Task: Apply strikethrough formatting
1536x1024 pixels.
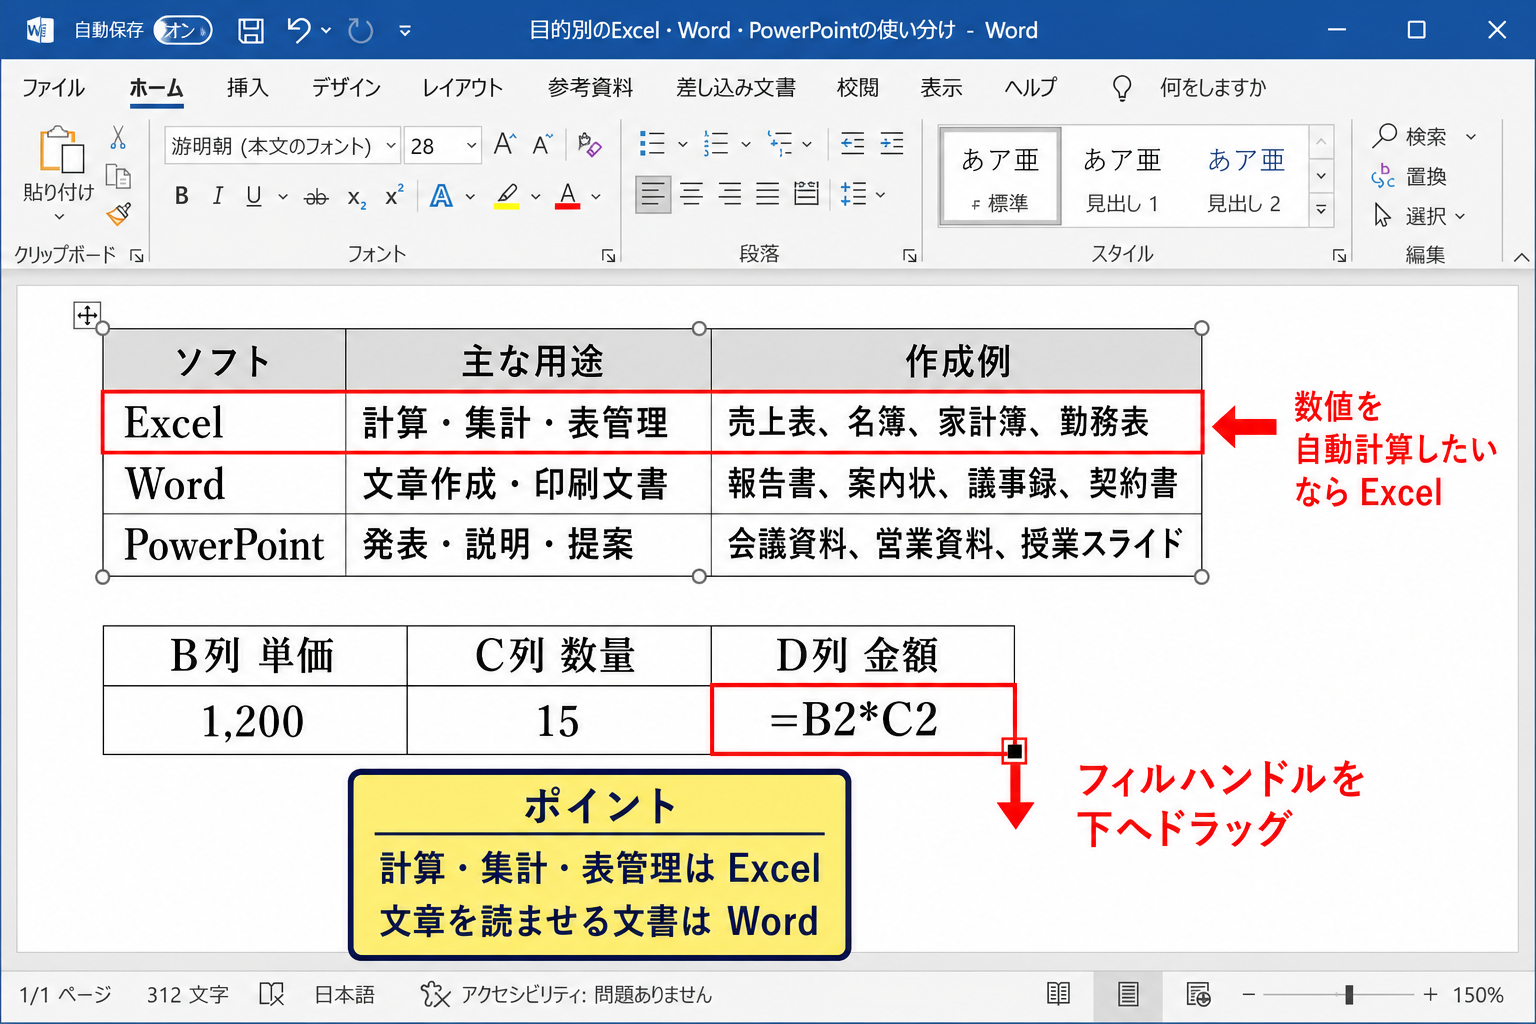Action: [x=316, y=197]
